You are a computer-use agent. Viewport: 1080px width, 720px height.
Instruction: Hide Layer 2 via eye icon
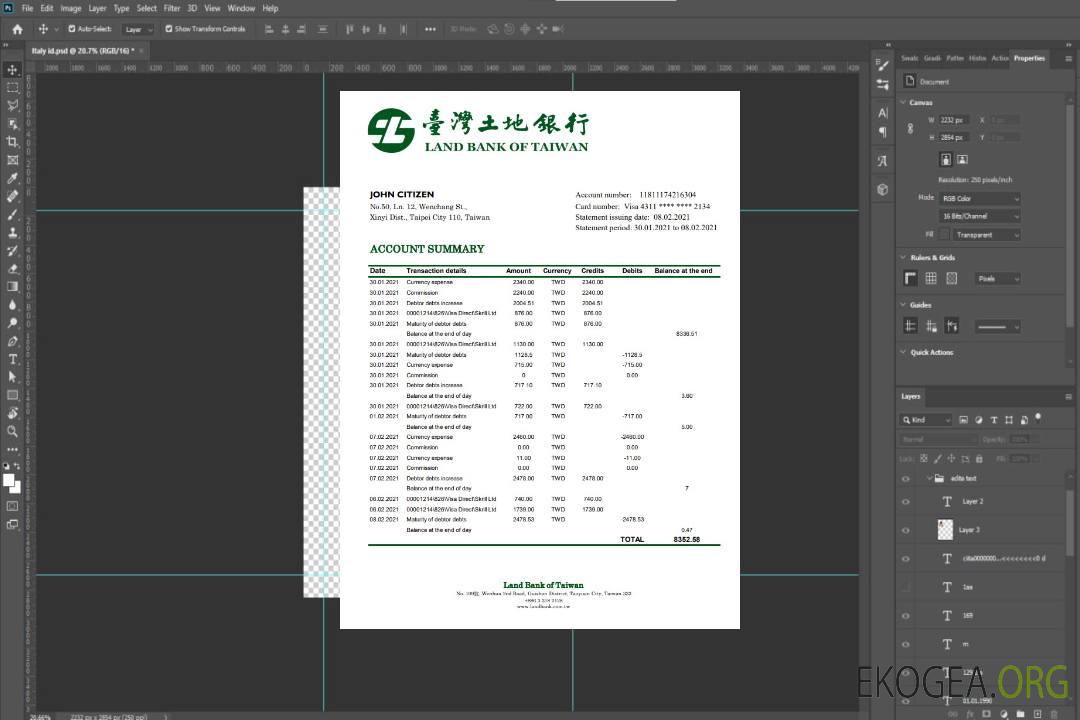coord(906,502)
